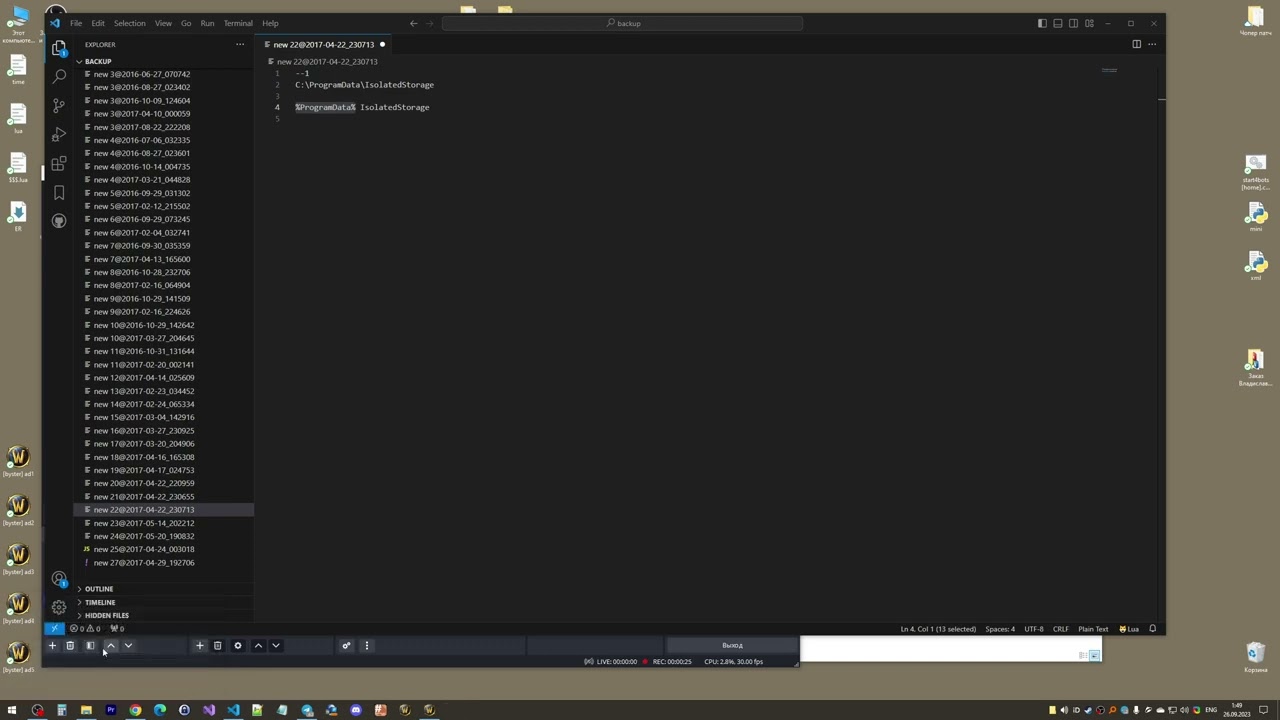Toggle Secondary Side Bar visibility
The width and height of the screenshot is (1280, 720).
pyautogui.click(x=1073, y=23)
